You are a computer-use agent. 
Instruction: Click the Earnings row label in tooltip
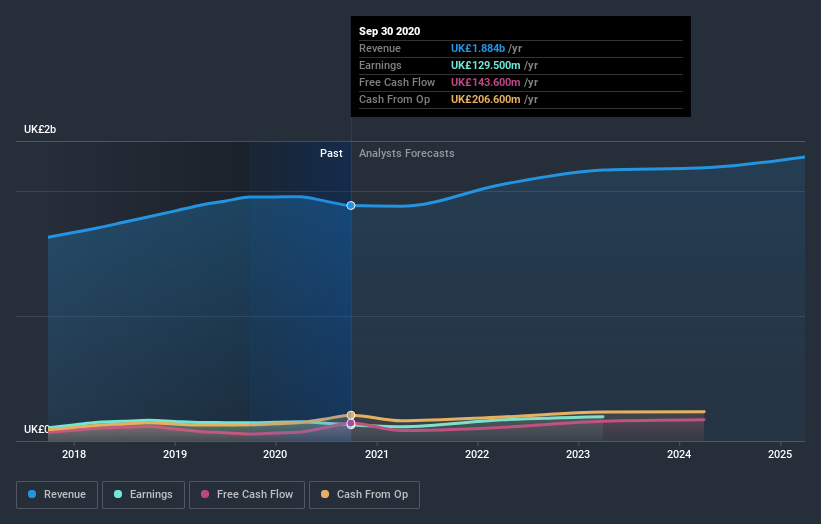click(380, 65)
